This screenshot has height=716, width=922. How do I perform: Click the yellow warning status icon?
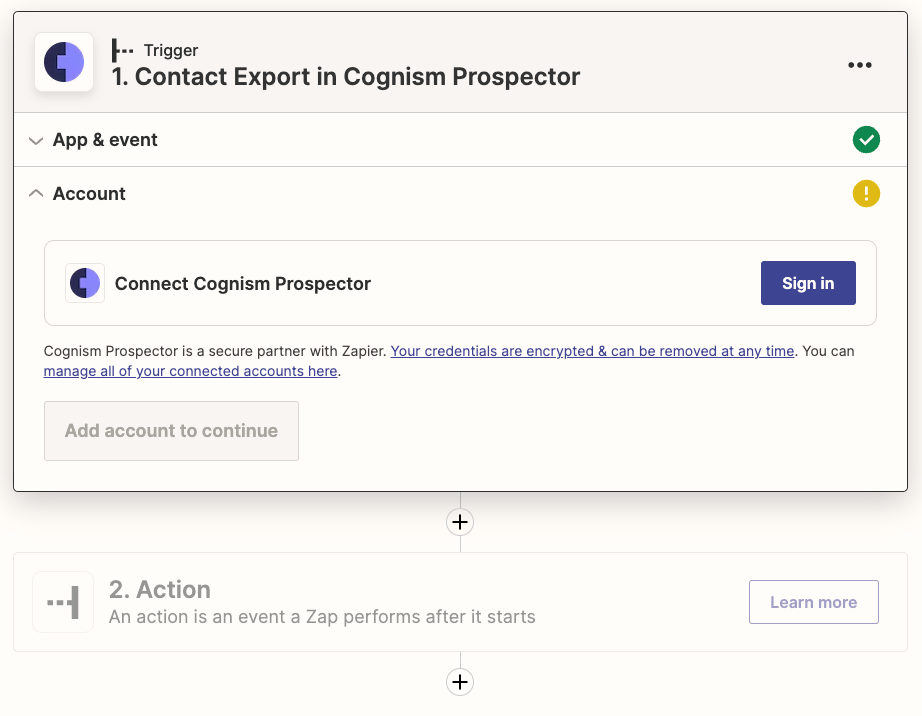(866, 194)
